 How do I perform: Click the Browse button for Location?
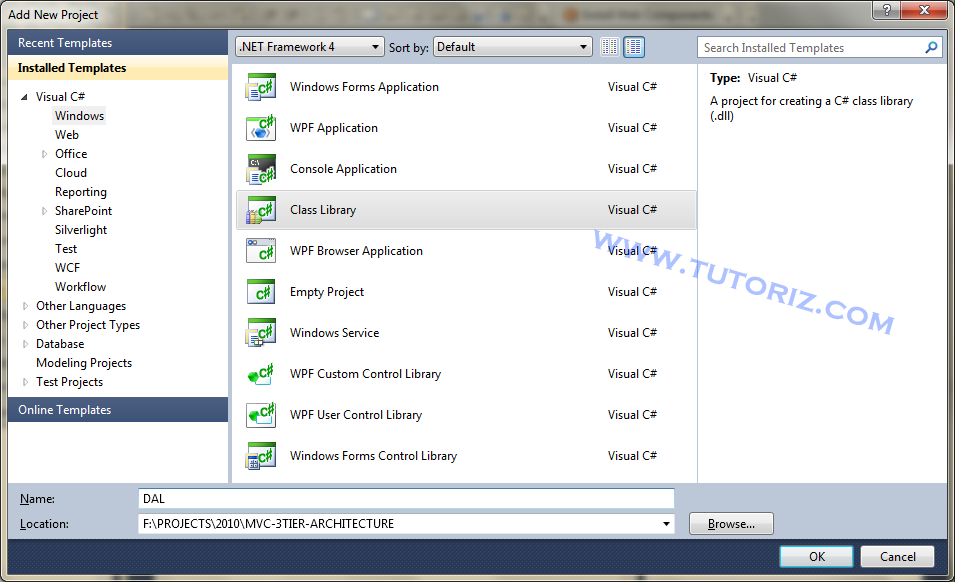click(730, 523)
